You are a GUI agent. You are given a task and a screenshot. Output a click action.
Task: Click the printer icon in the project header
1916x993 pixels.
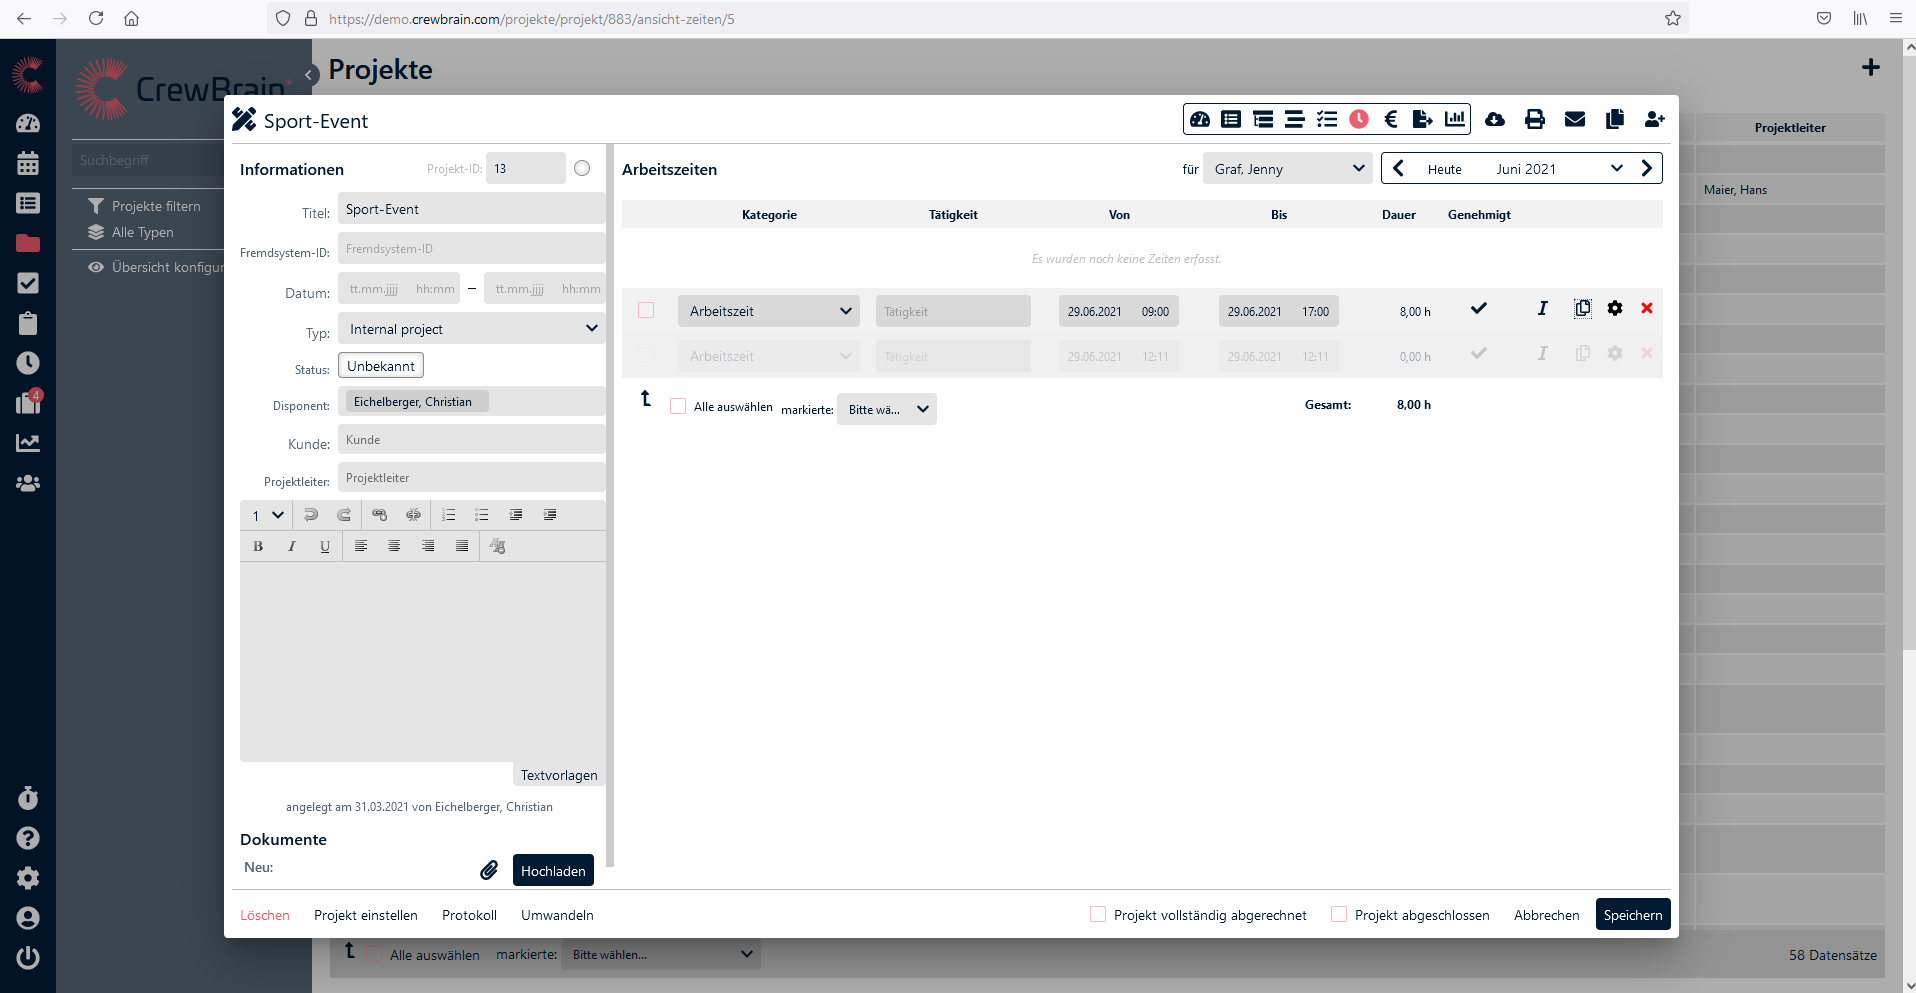click(x=1534, y=119)
